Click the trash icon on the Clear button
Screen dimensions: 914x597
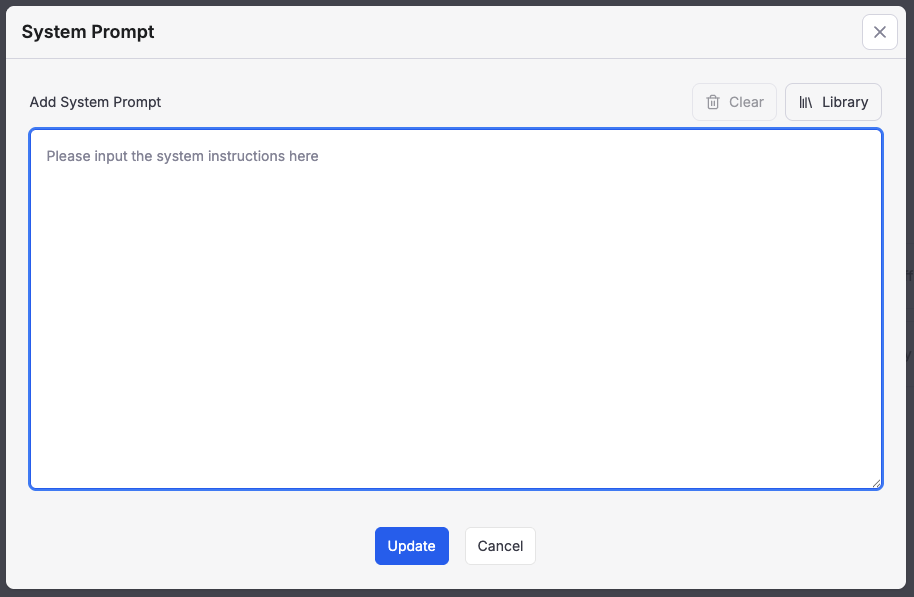tap(712, 101)
